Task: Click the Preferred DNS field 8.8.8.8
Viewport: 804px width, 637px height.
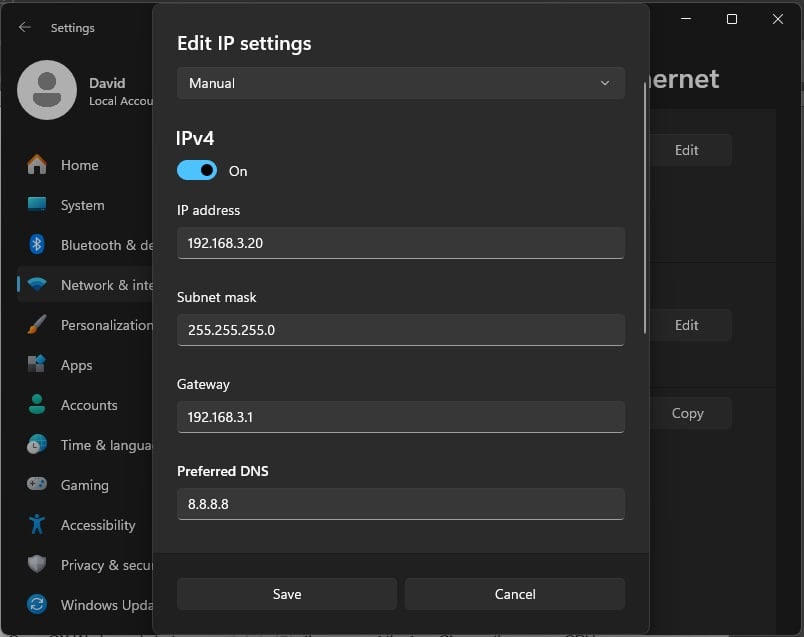Action: click(x=400, y=504)
